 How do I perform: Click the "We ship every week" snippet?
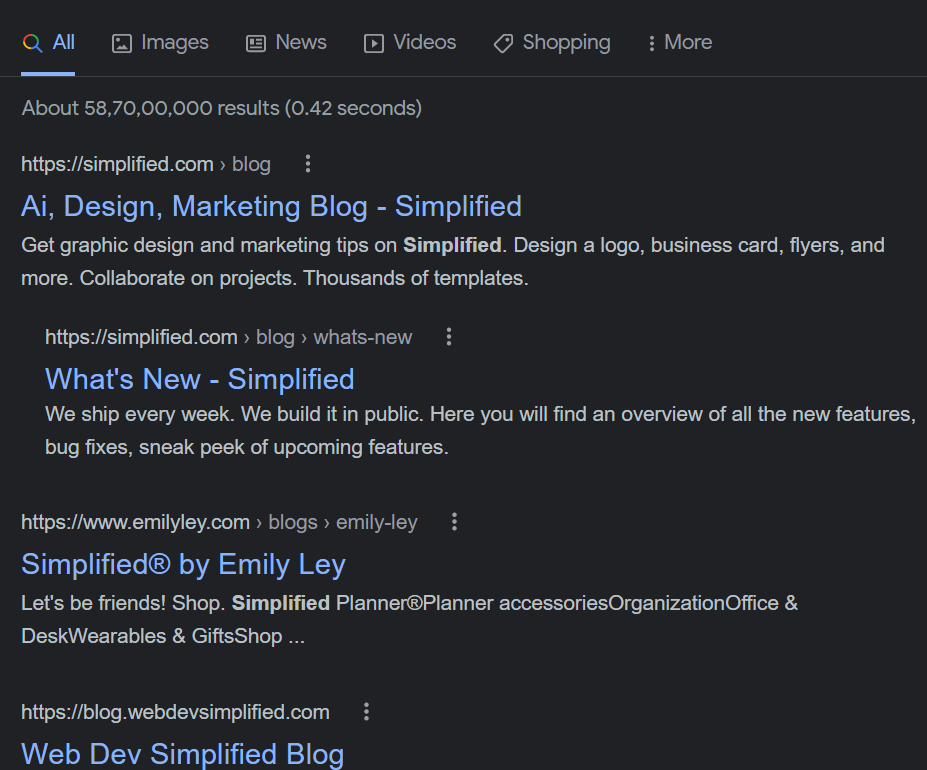(481, 431)
